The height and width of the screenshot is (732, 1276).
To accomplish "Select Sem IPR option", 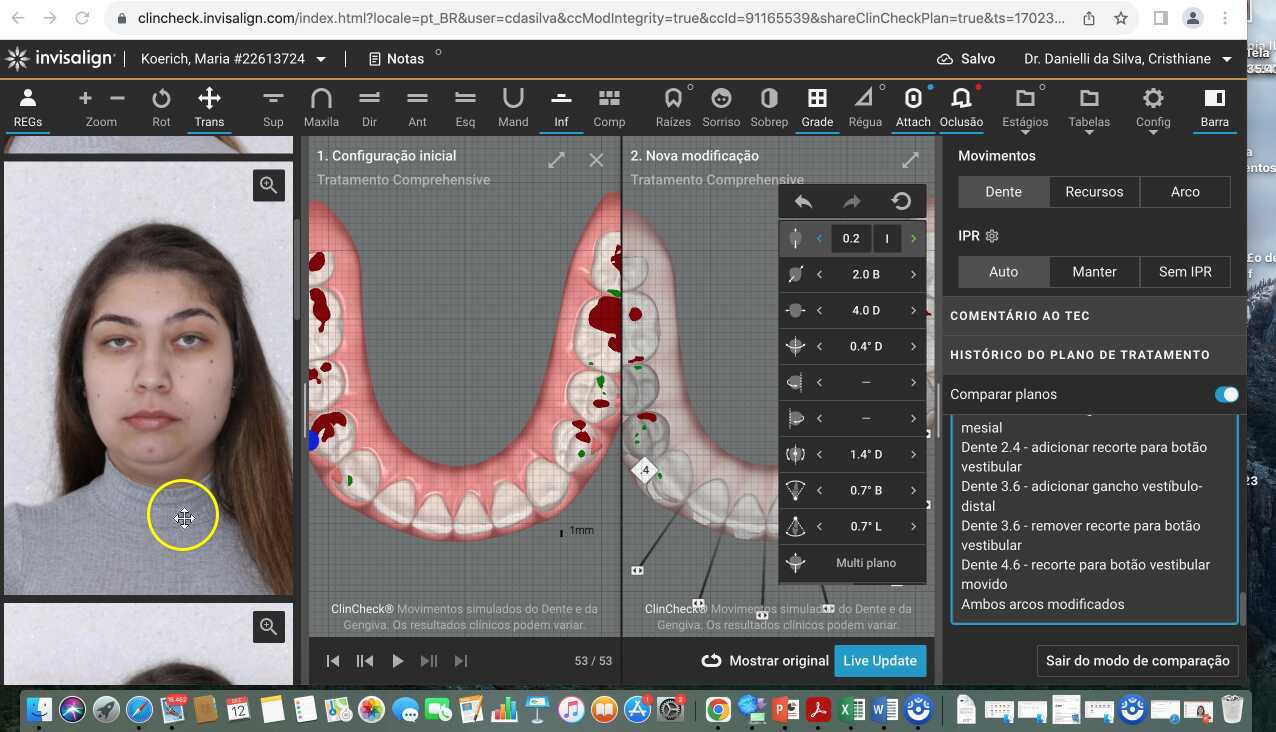I will (x=1185, y=272).
